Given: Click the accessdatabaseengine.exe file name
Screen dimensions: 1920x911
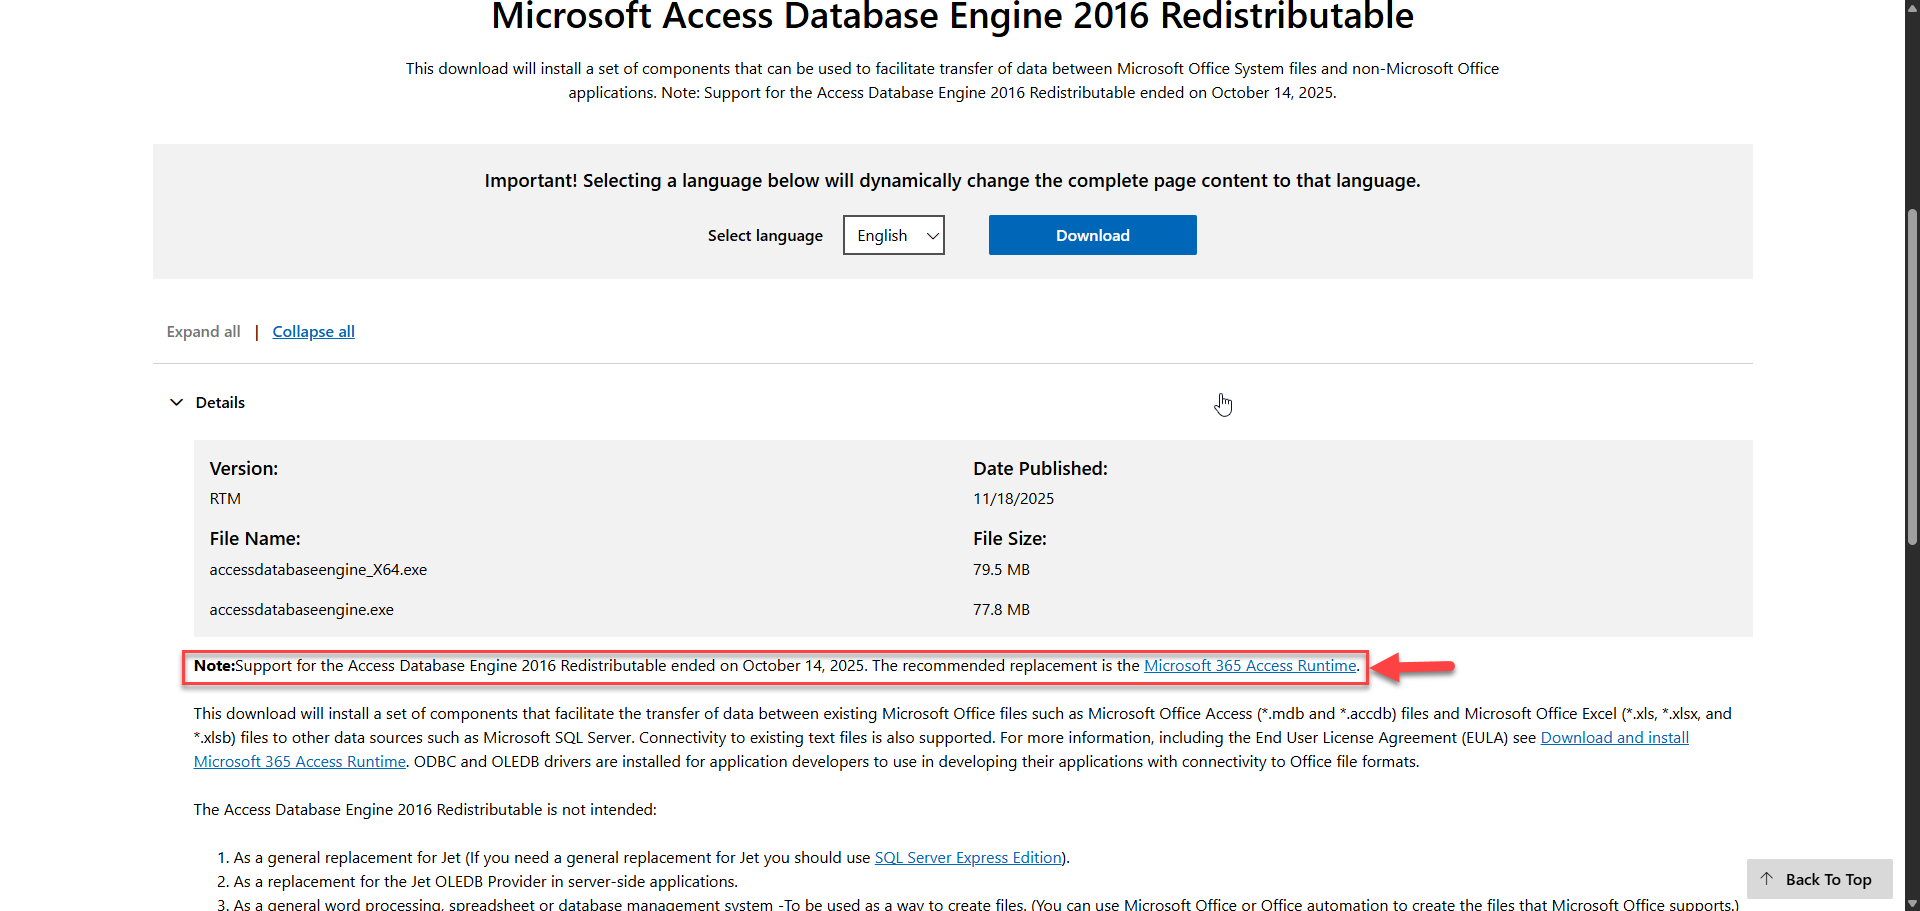Looking at the screenshot, I should pos(301,610).
